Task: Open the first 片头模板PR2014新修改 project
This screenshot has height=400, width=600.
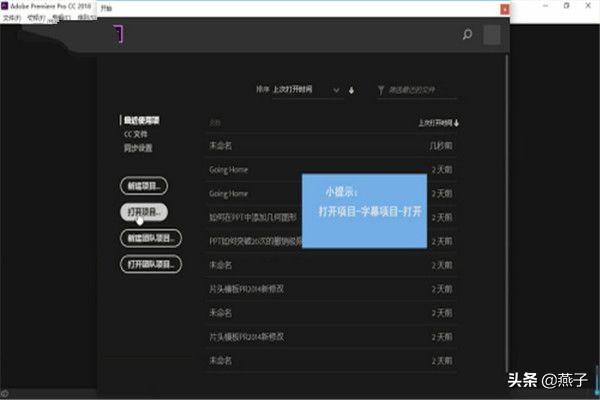Action: coord(245,289)
